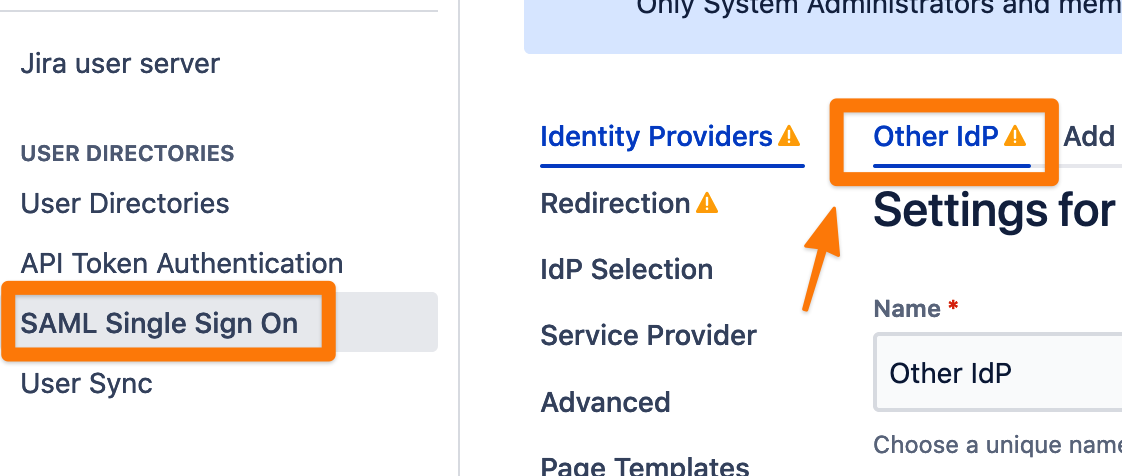This screenshot has width=1122, height=476.
Task: Click the warning icon on Other IdP tab
Action: point(1015,135)
